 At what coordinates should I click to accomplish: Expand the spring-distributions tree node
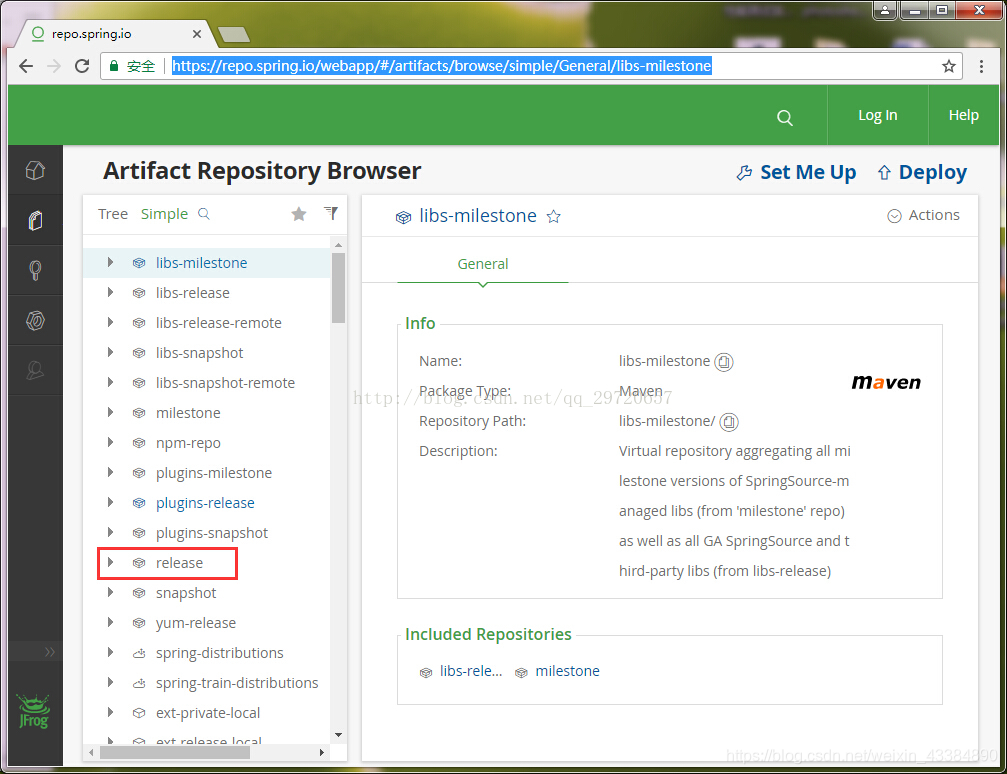[110, 653]
